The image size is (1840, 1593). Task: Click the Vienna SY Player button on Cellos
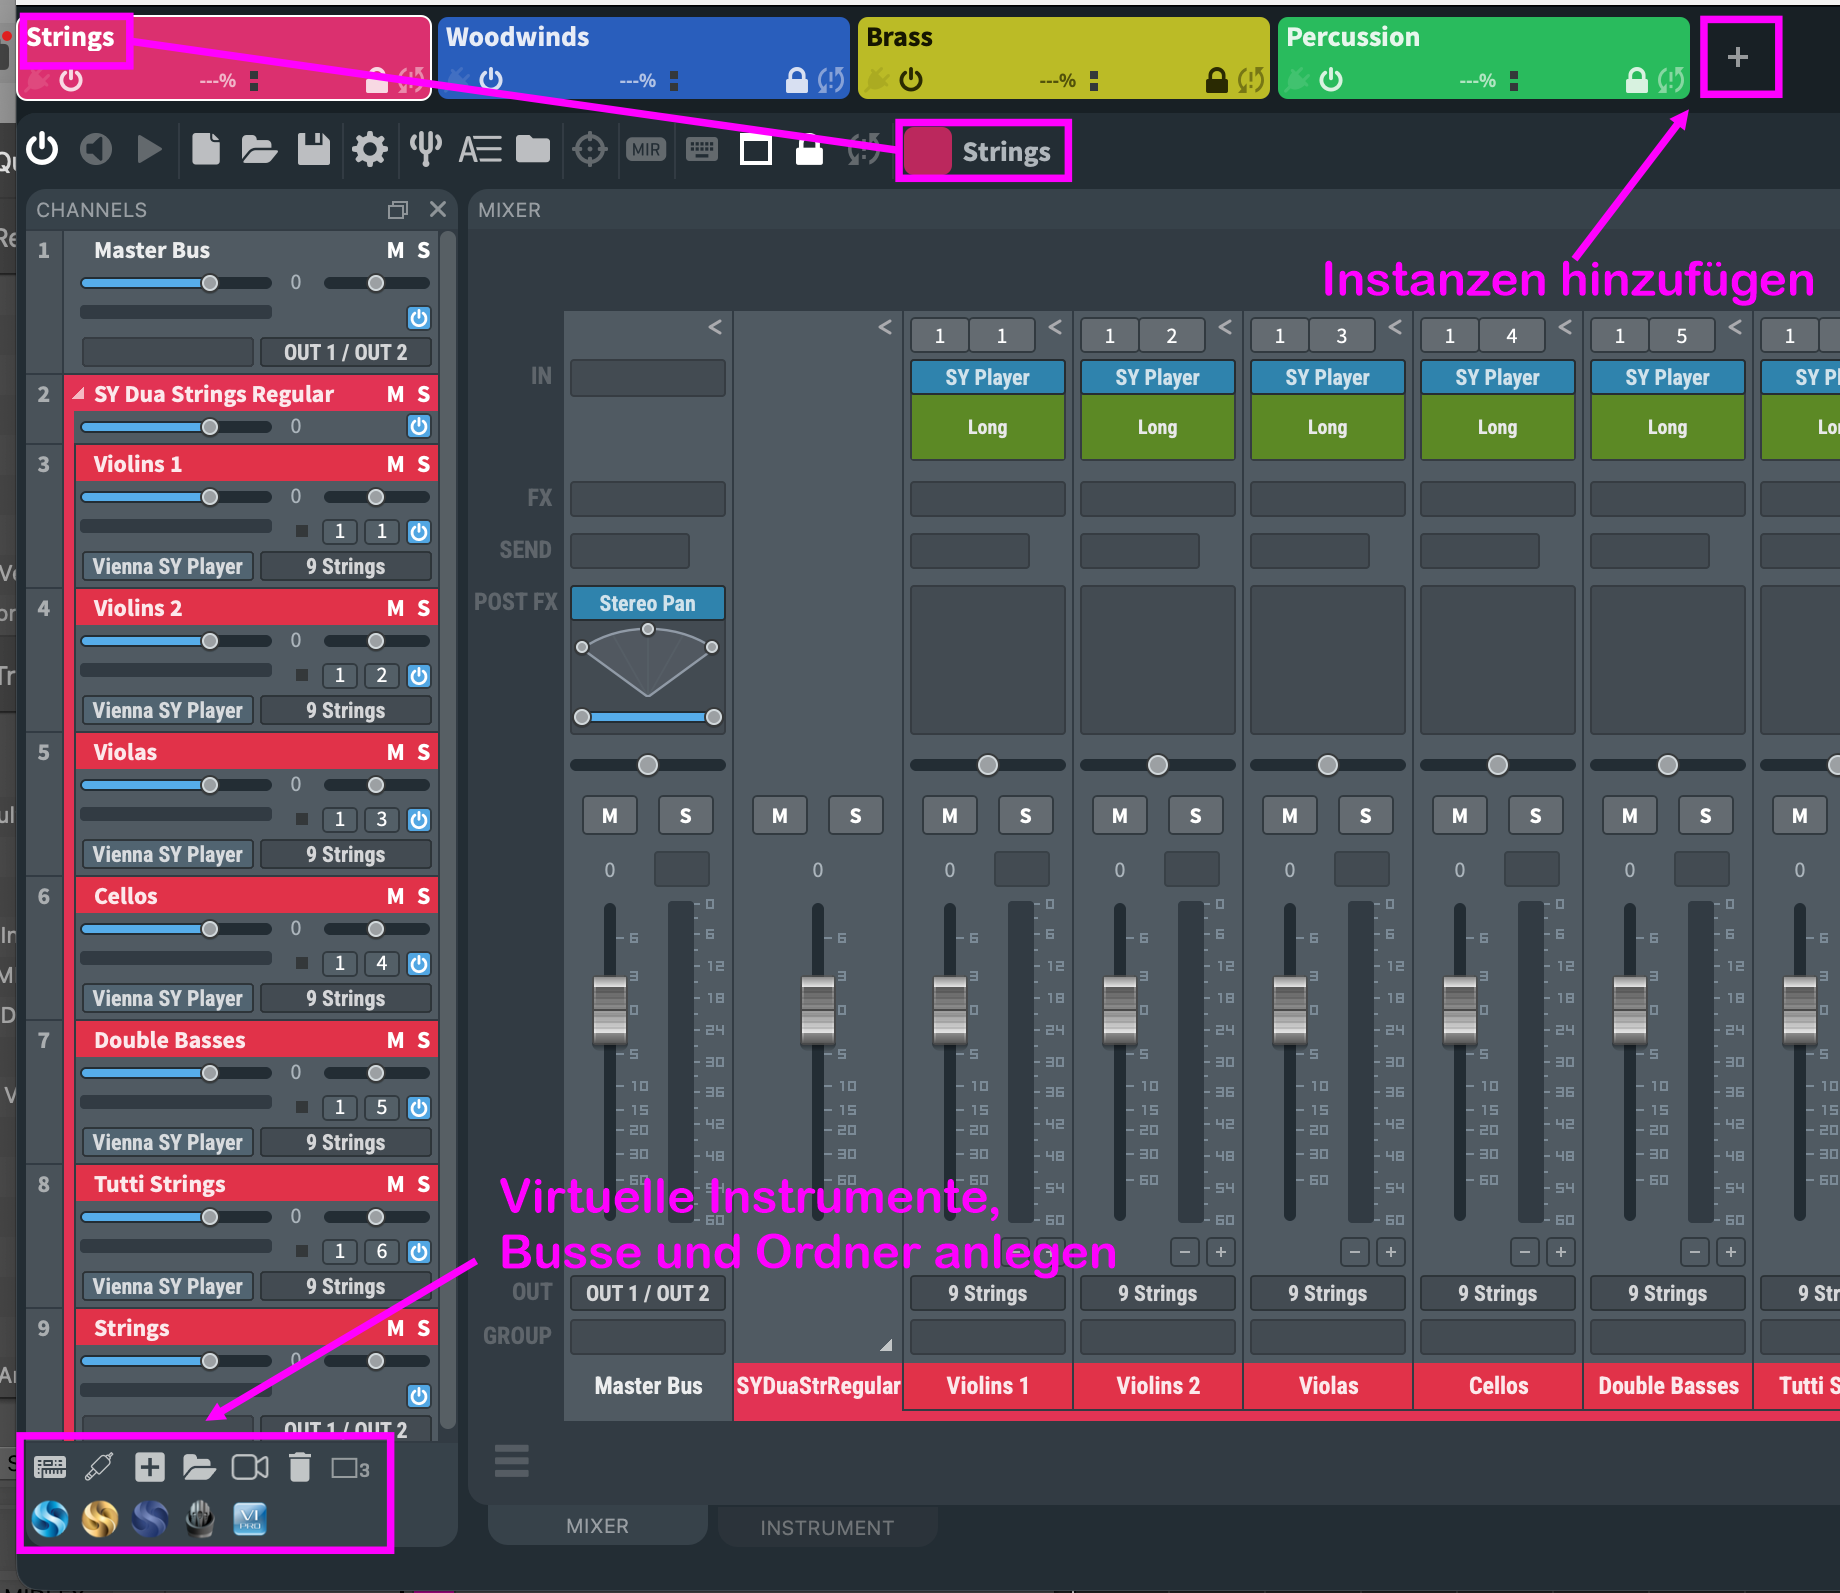tap(168, 998)
